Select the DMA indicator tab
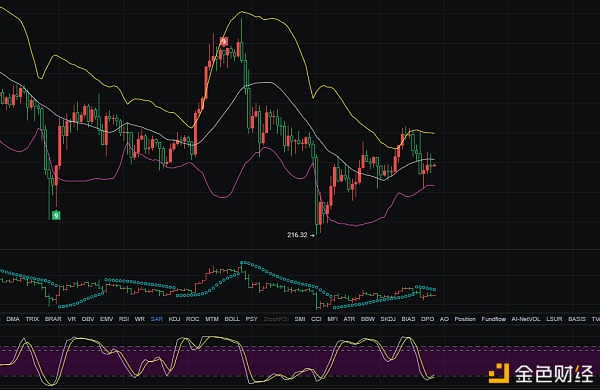 tap(13, 319)
